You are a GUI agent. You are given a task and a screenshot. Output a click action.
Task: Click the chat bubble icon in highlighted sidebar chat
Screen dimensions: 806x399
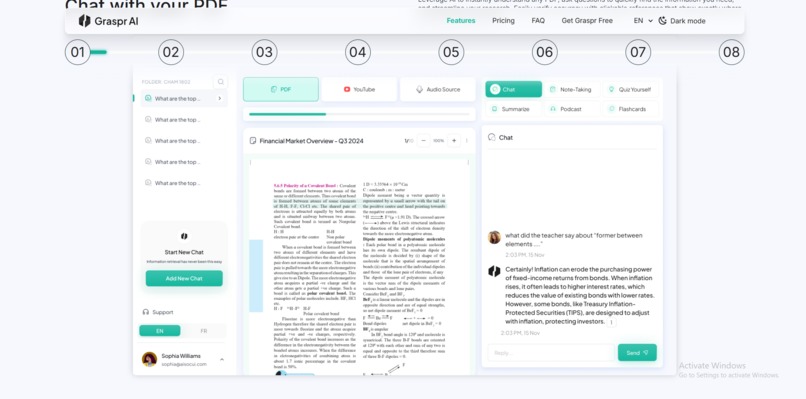click(148, 98)
